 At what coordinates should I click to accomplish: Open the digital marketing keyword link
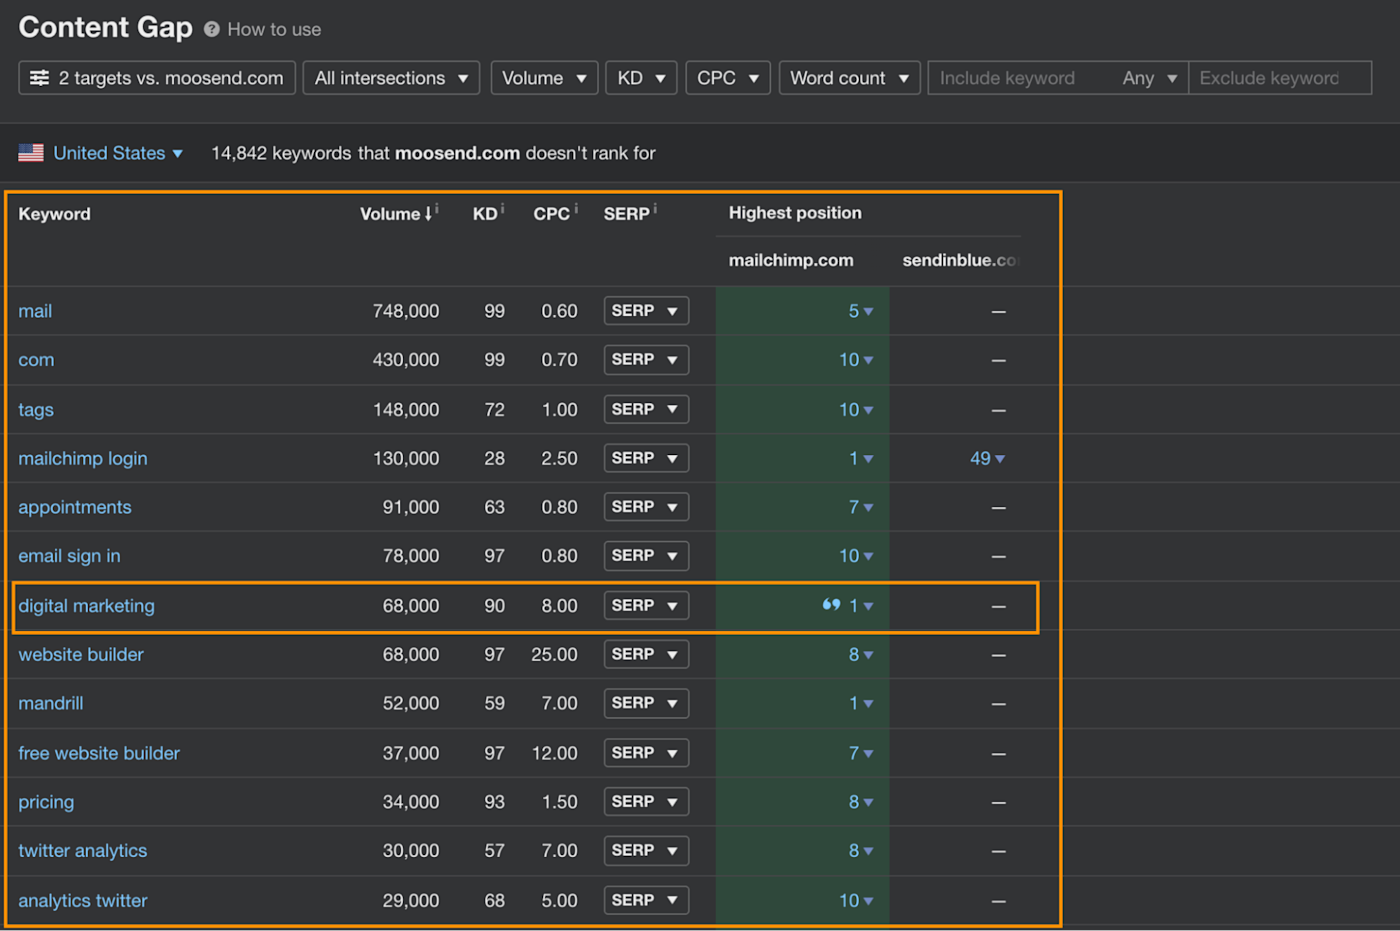click(x=87, y=606)
